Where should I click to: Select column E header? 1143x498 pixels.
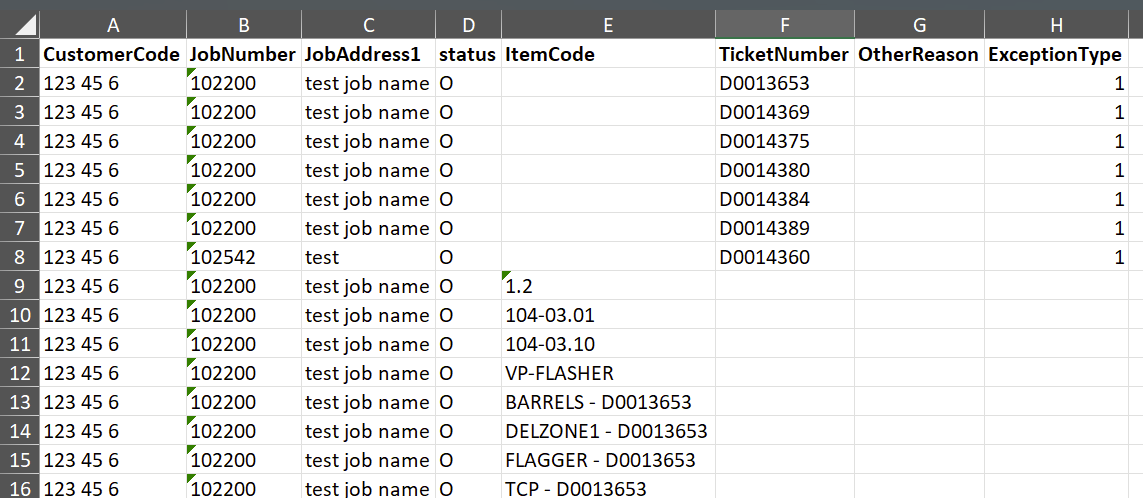pos(608,24)
